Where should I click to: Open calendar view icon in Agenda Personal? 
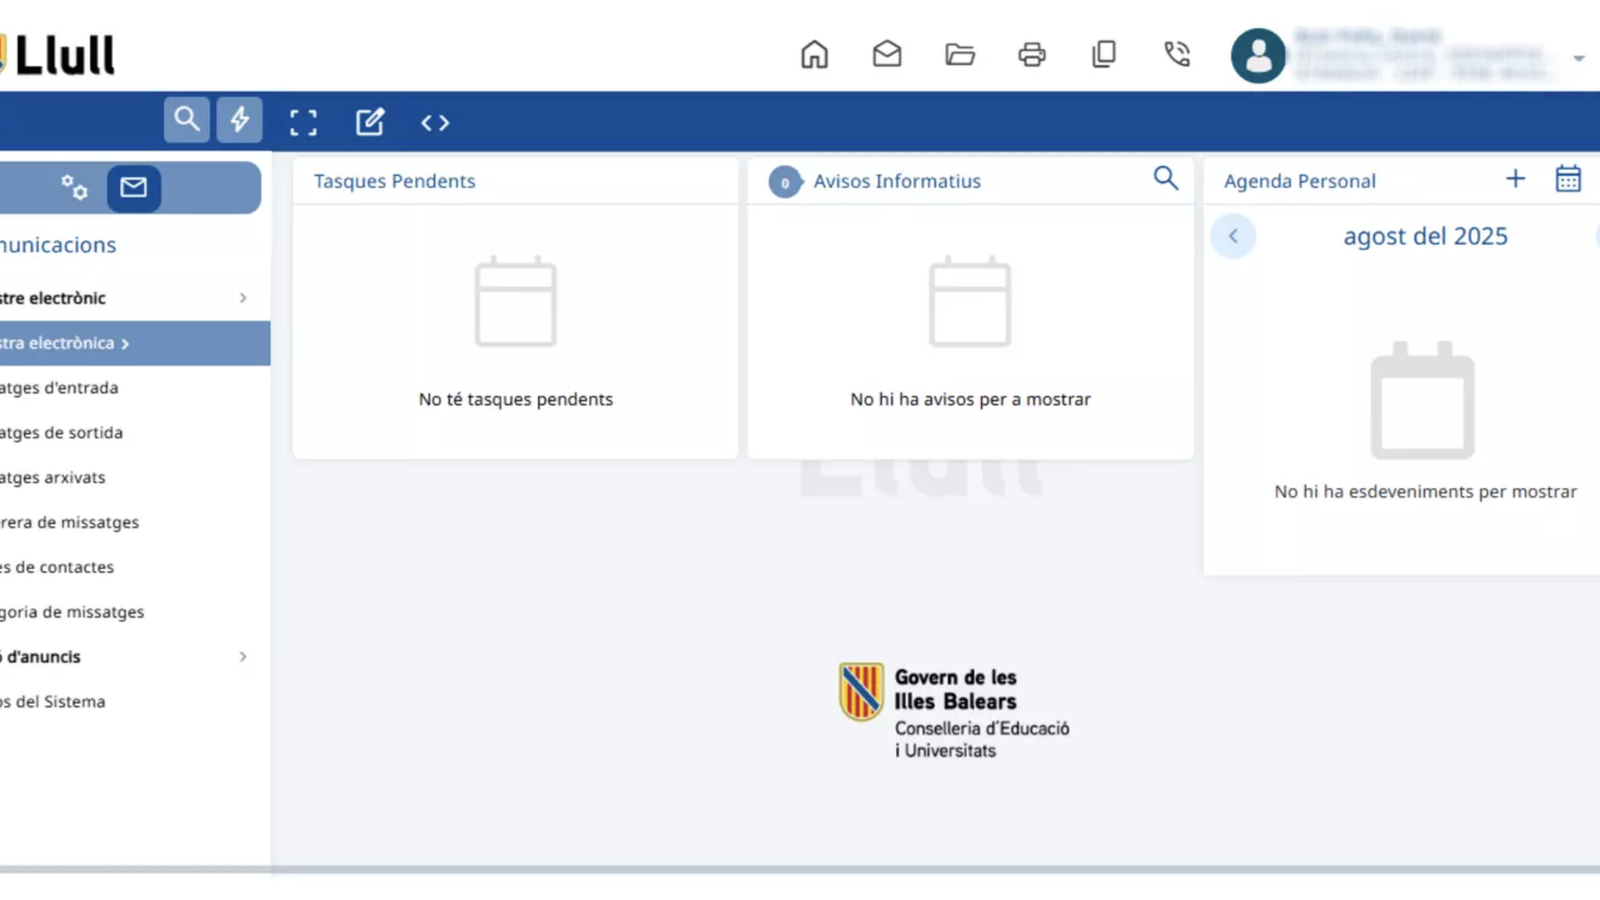pyautogui.click(x=1568, y=179)
